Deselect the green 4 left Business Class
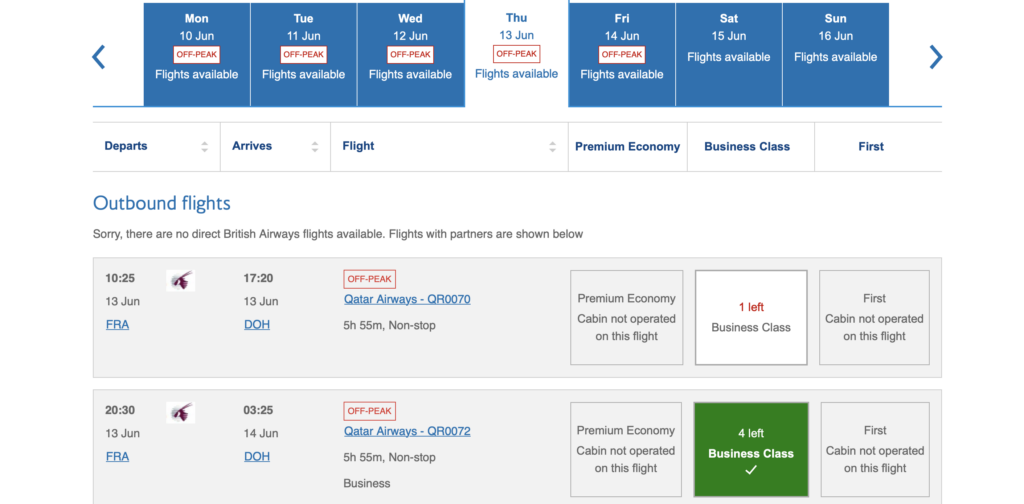The width and height of the screenshot is (1024, 504). 750,449
